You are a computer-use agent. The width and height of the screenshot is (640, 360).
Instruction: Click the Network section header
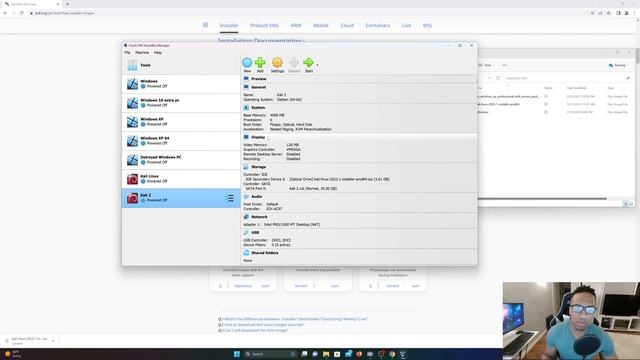[259, 217]
